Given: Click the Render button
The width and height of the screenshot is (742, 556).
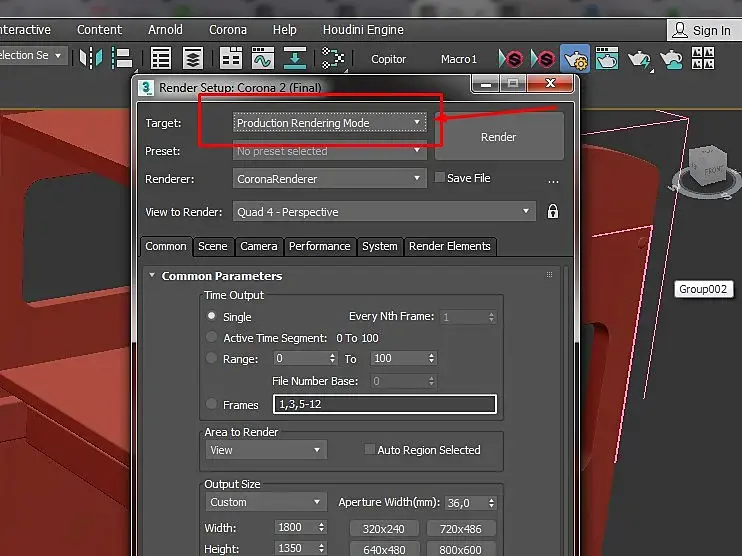Looking at the screenshot, I should click(499, 137).
